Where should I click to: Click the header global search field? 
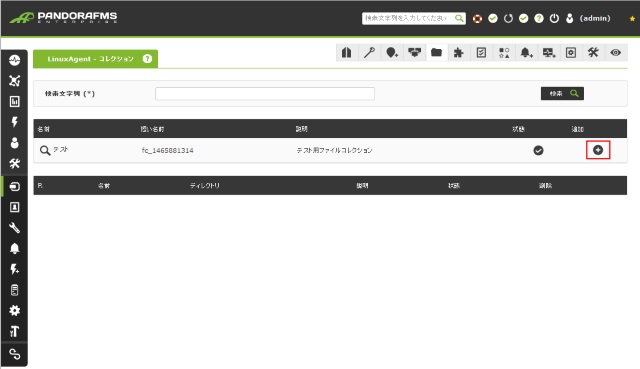(413, 18)
